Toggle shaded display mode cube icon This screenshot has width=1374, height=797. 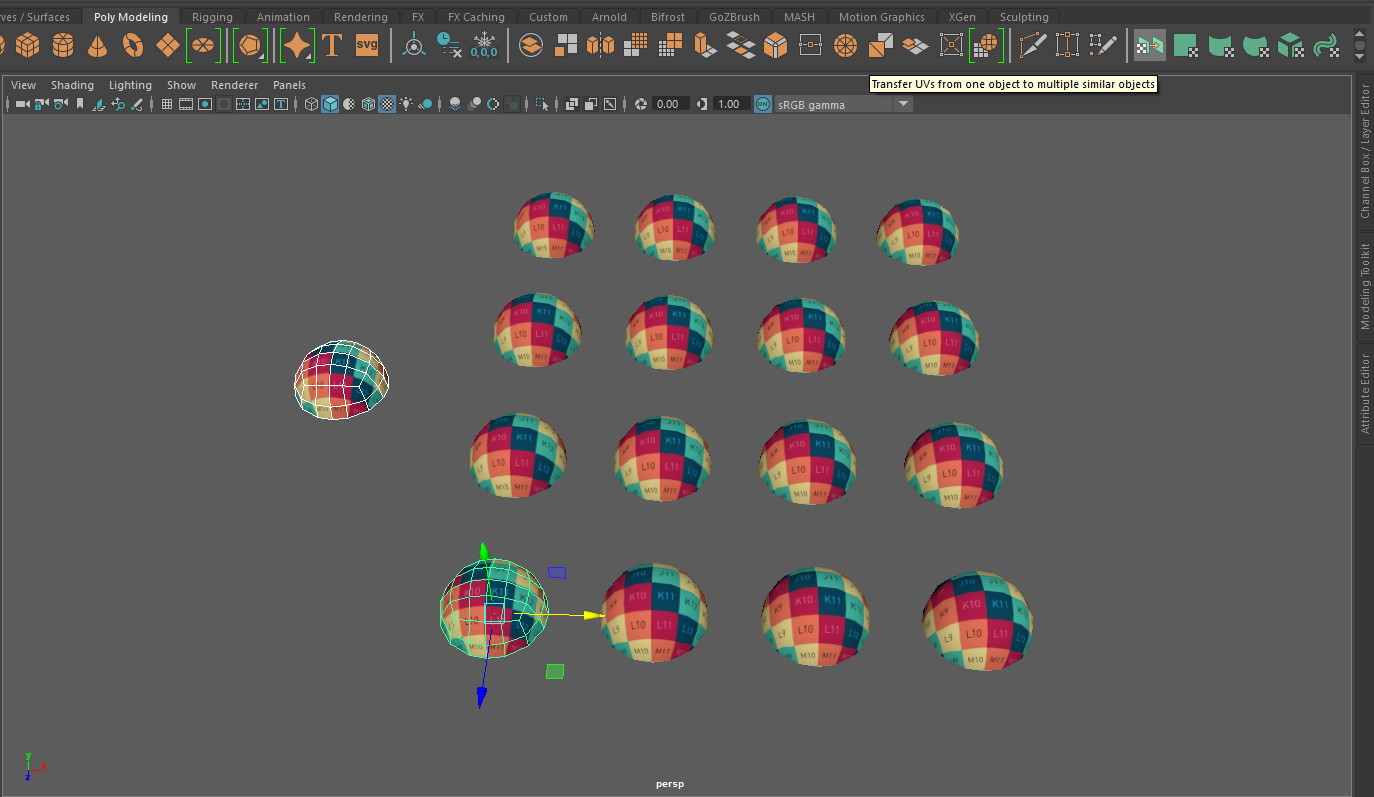point(329,103)
